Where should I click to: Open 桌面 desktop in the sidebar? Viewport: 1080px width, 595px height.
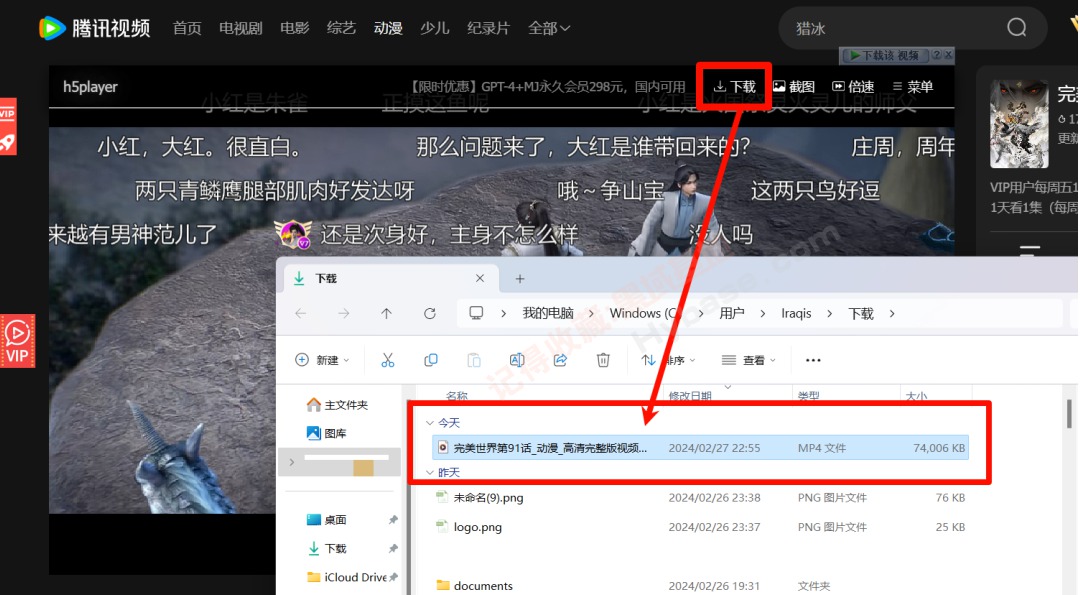click(326, 520)
